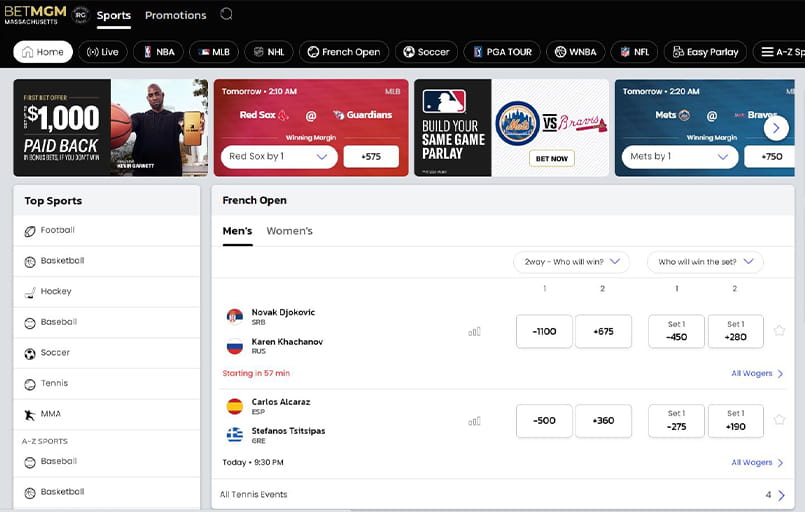Pick Alcaraz Set 1 at -275
This screenshot has width=805, height=512.
pos(676,421)
